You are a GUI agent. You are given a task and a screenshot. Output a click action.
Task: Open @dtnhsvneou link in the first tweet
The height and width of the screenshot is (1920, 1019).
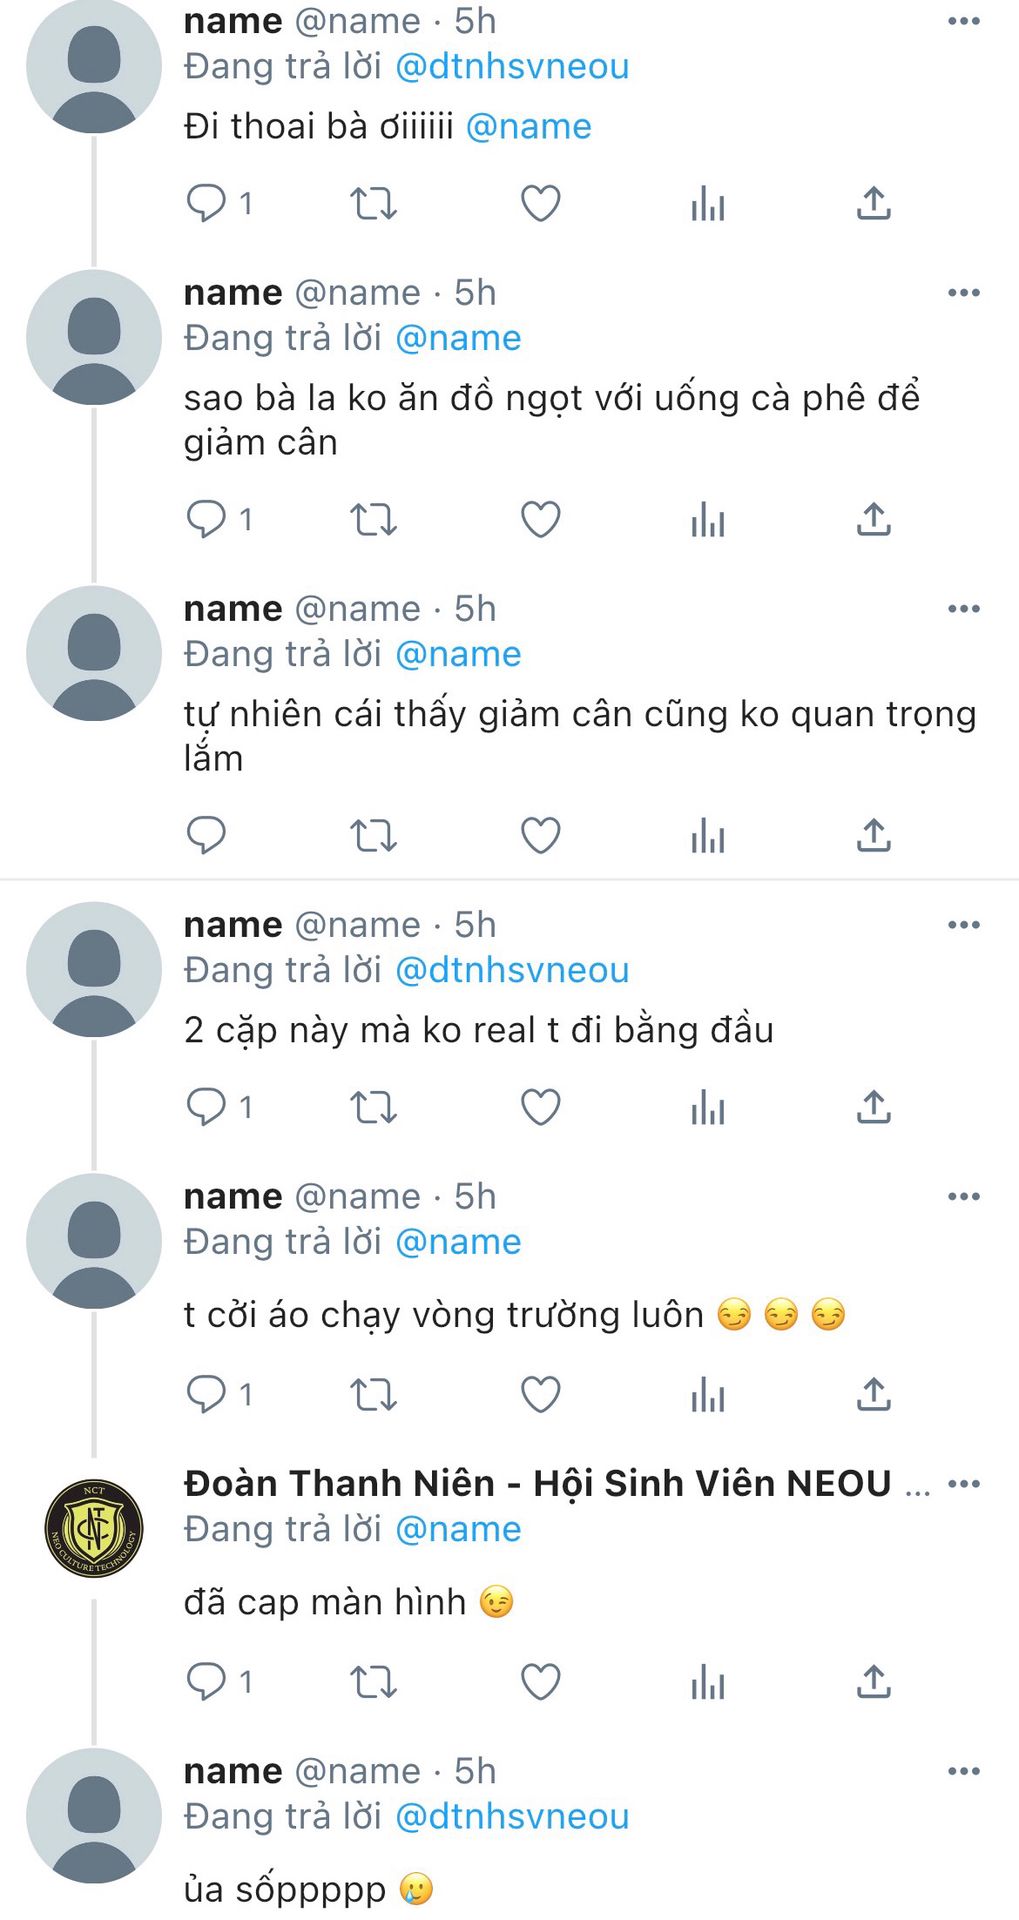click(x=512, y=67)
